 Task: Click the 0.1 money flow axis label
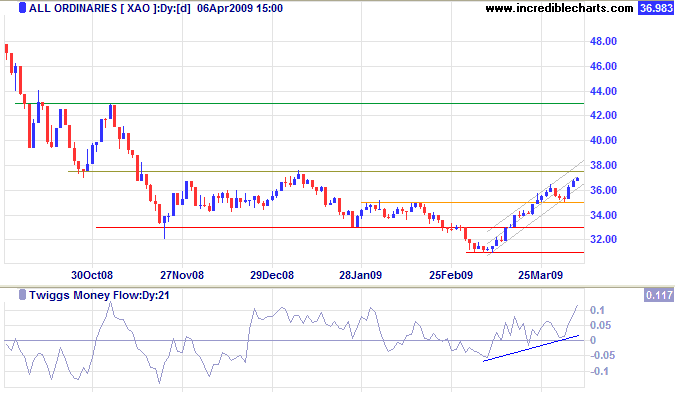(597, 310)
